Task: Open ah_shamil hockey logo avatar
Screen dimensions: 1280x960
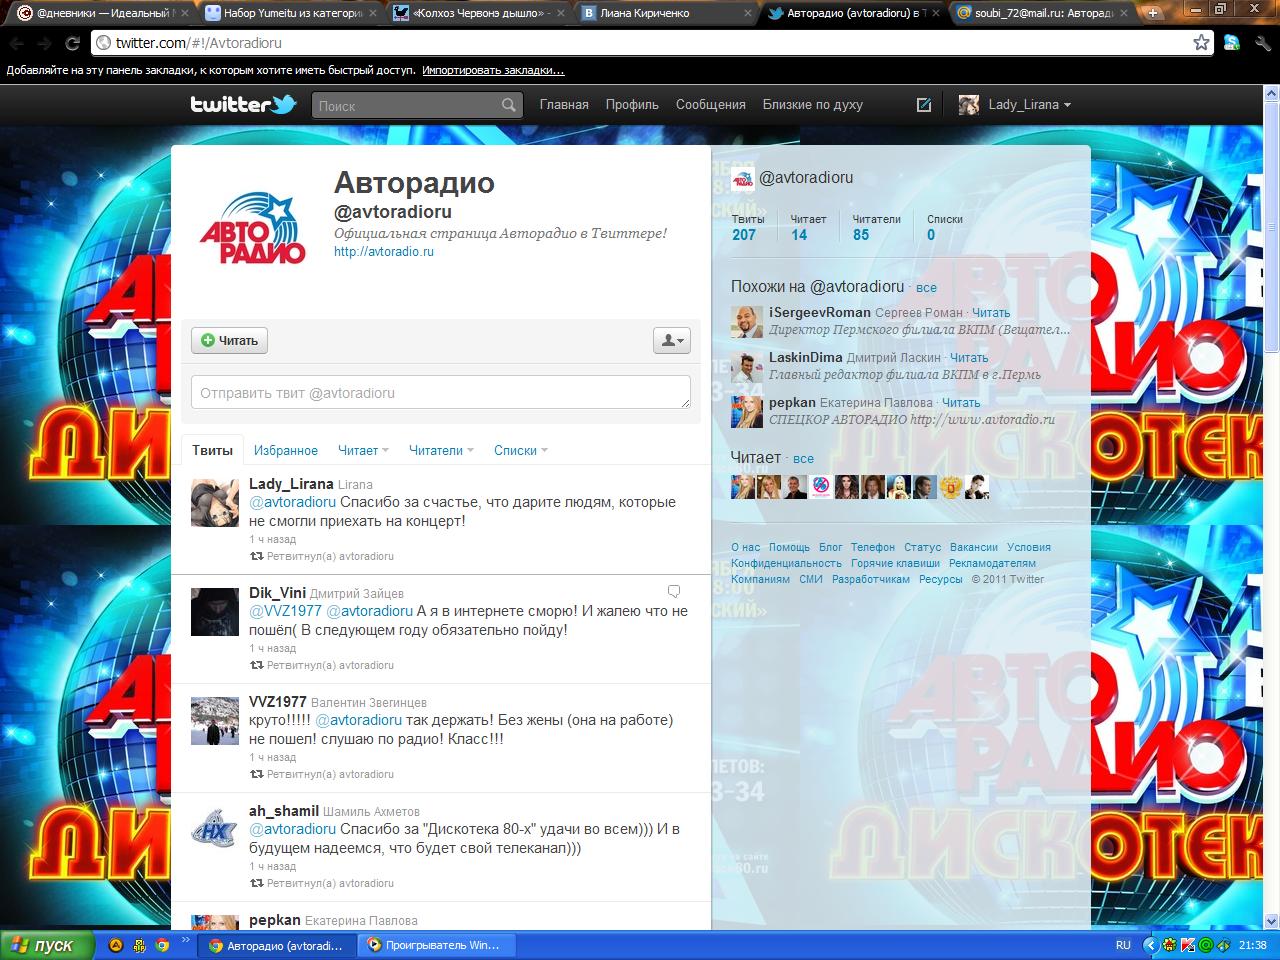Action: (215, 829)
